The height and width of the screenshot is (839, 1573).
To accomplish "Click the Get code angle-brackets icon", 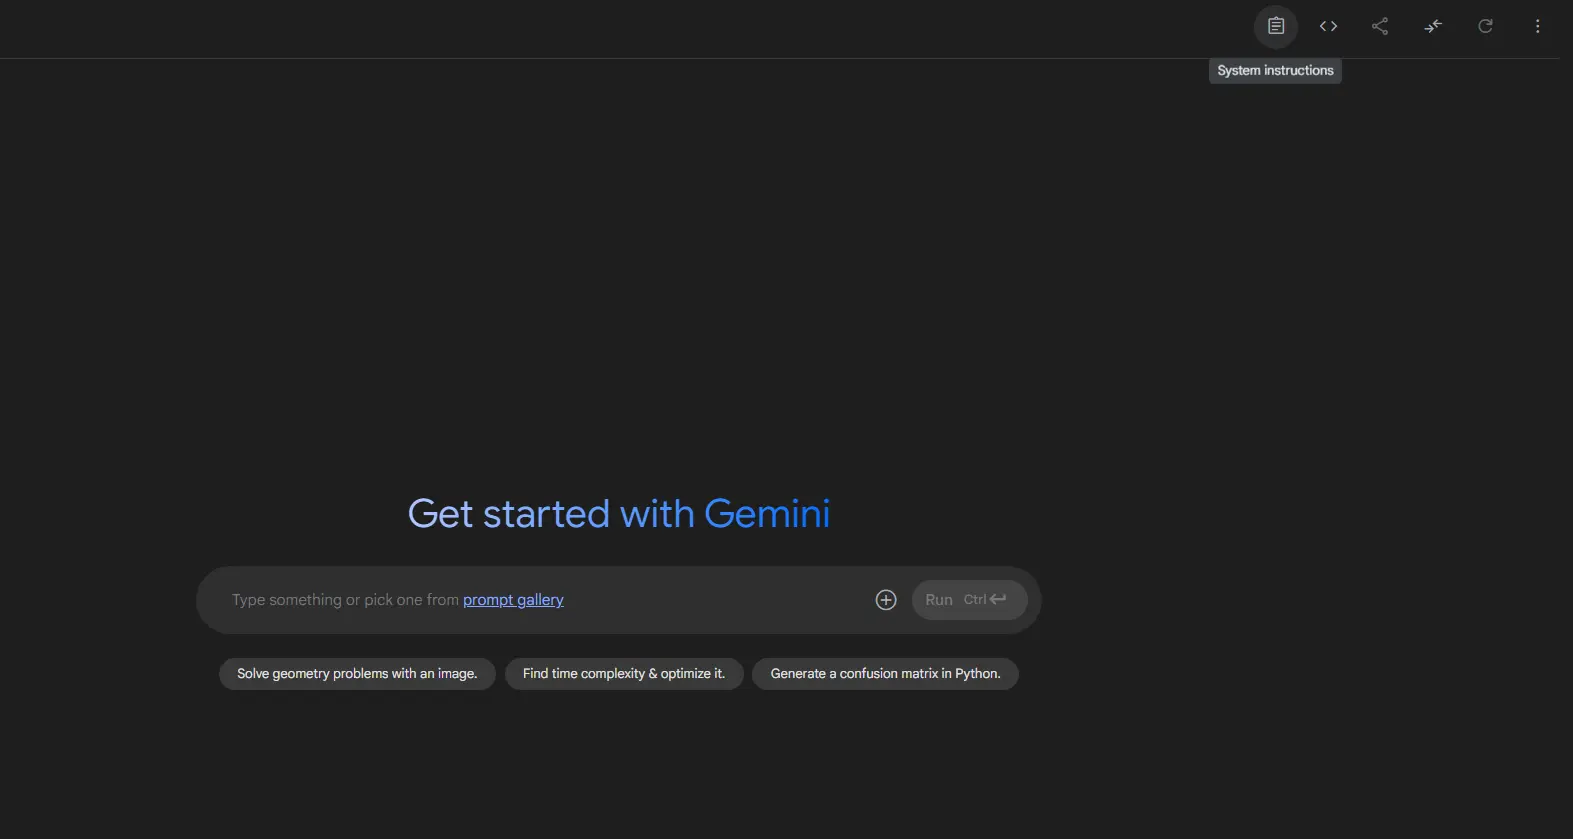I will click(x=1328, y=26).
